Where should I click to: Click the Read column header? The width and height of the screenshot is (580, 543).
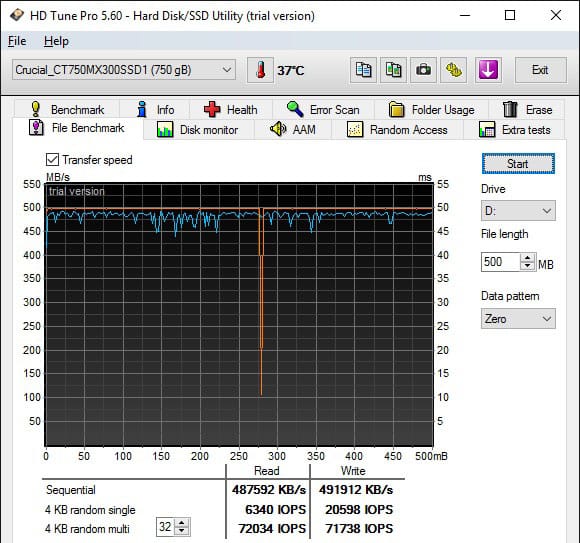coord(266,471)
